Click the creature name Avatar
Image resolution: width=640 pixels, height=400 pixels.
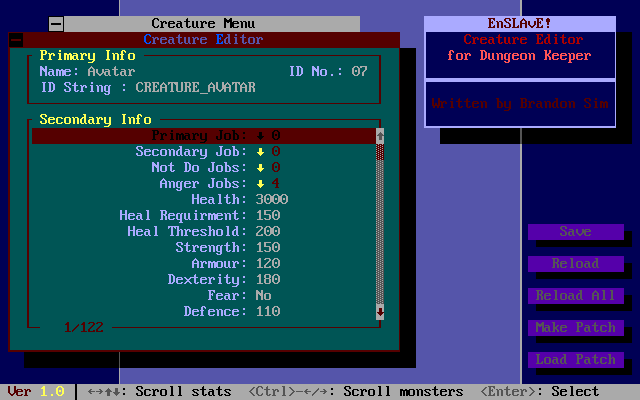click(x=111, y=72)
